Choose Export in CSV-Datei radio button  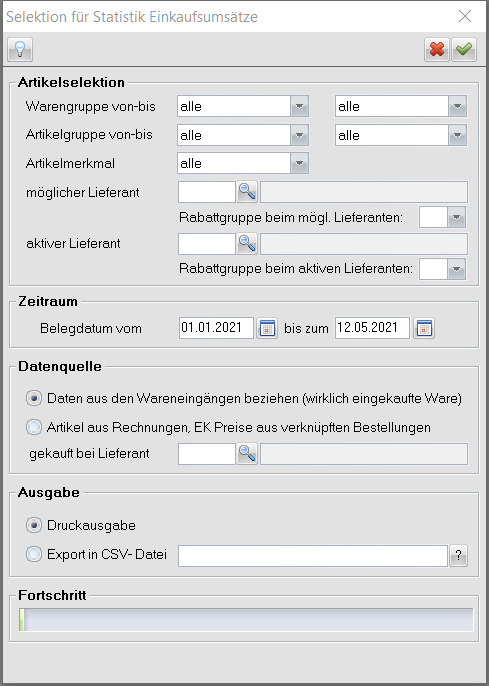[34, 554]
